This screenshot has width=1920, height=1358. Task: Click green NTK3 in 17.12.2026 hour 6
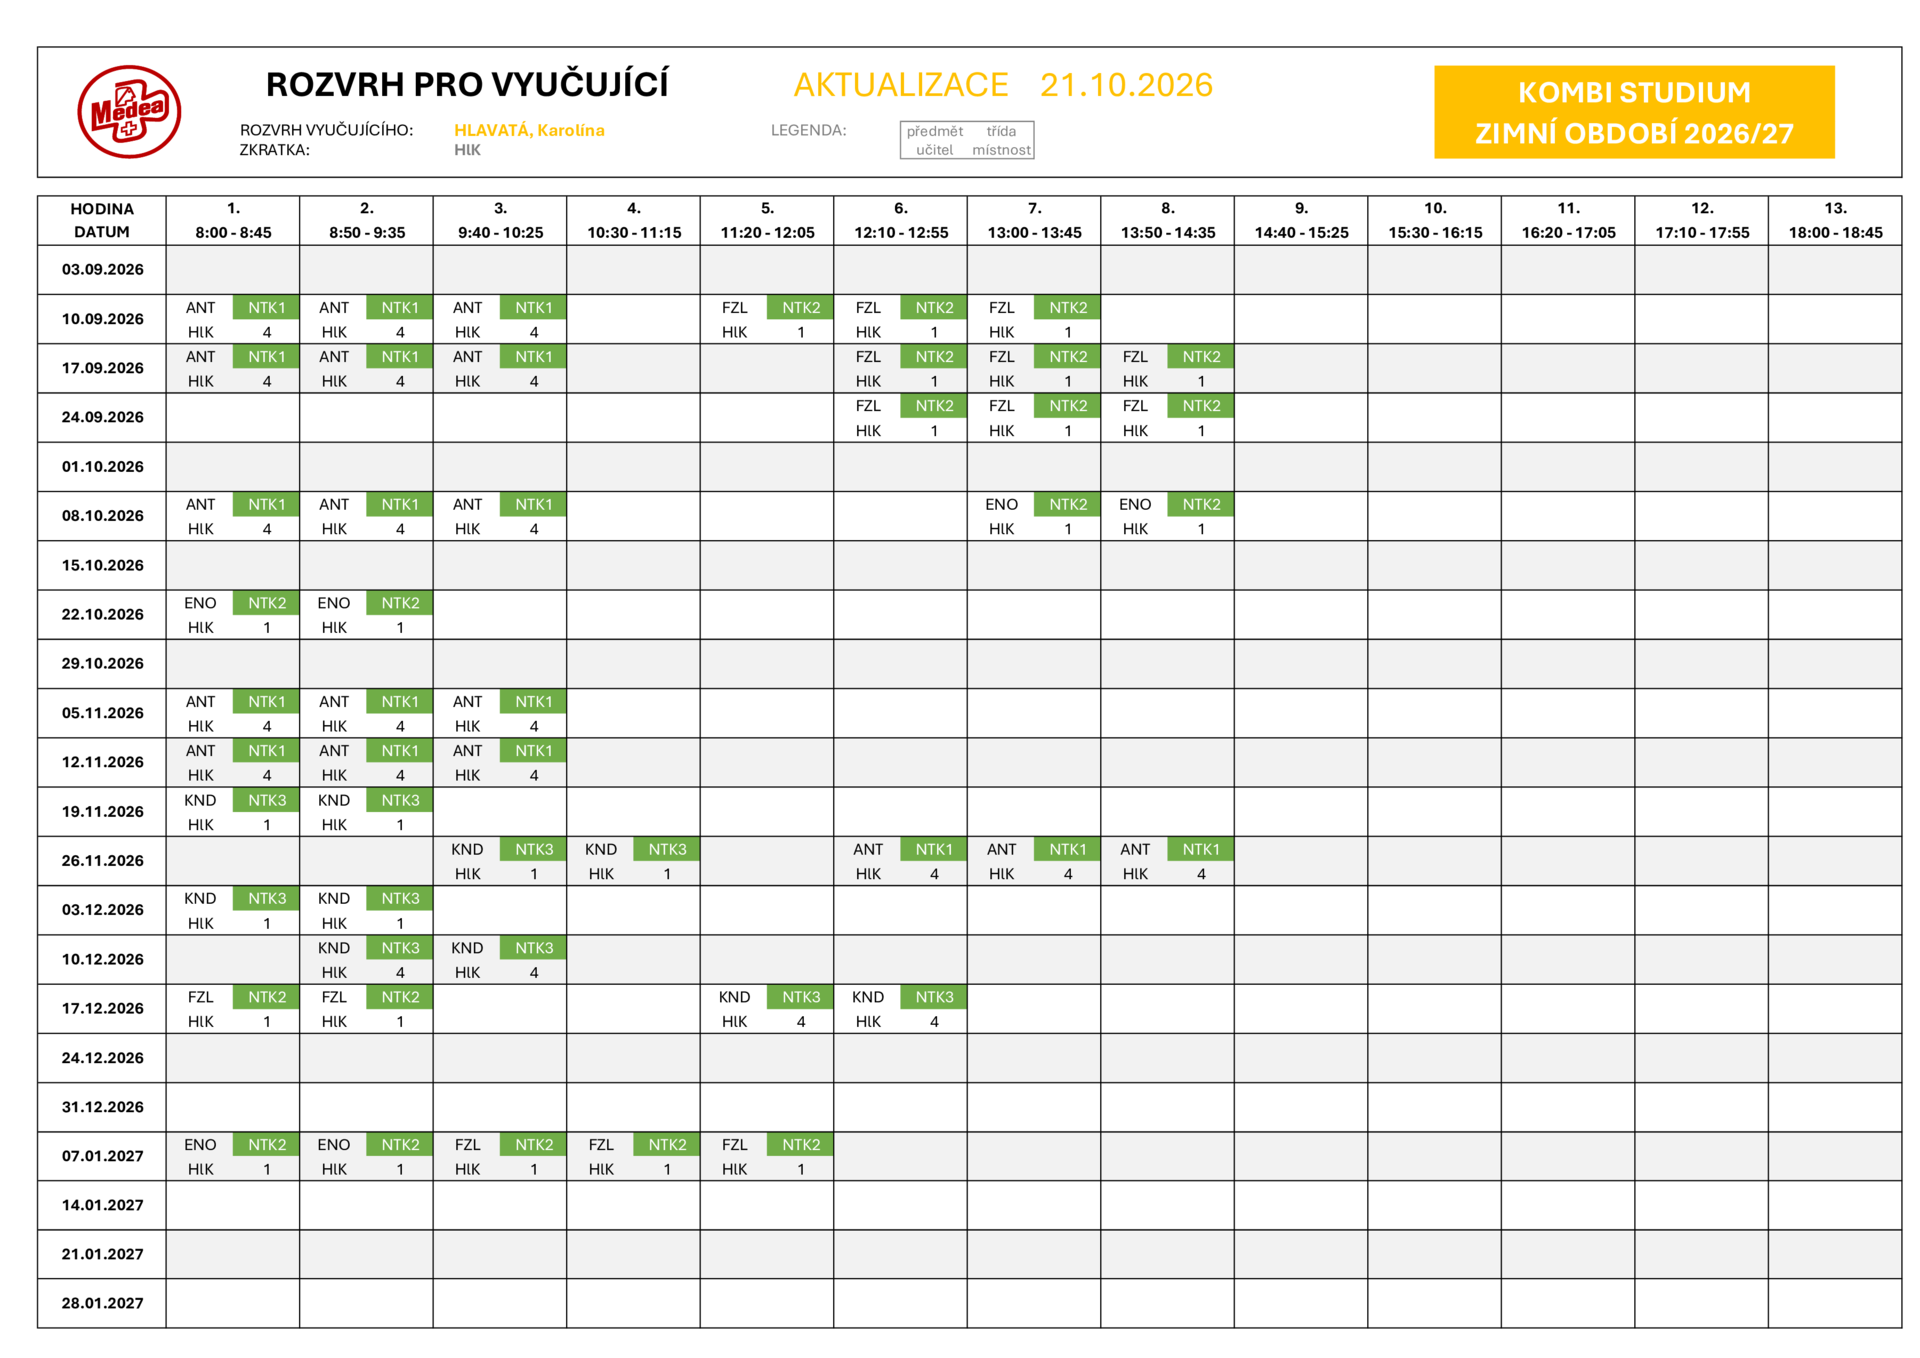click(x=934, y=997)
